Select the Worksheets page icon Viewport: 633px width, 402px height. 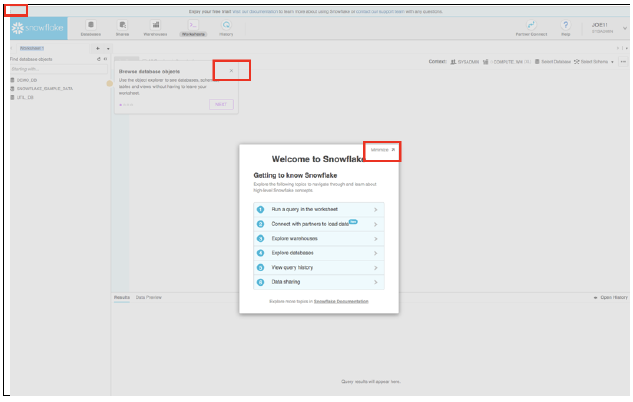click(193, 25)
